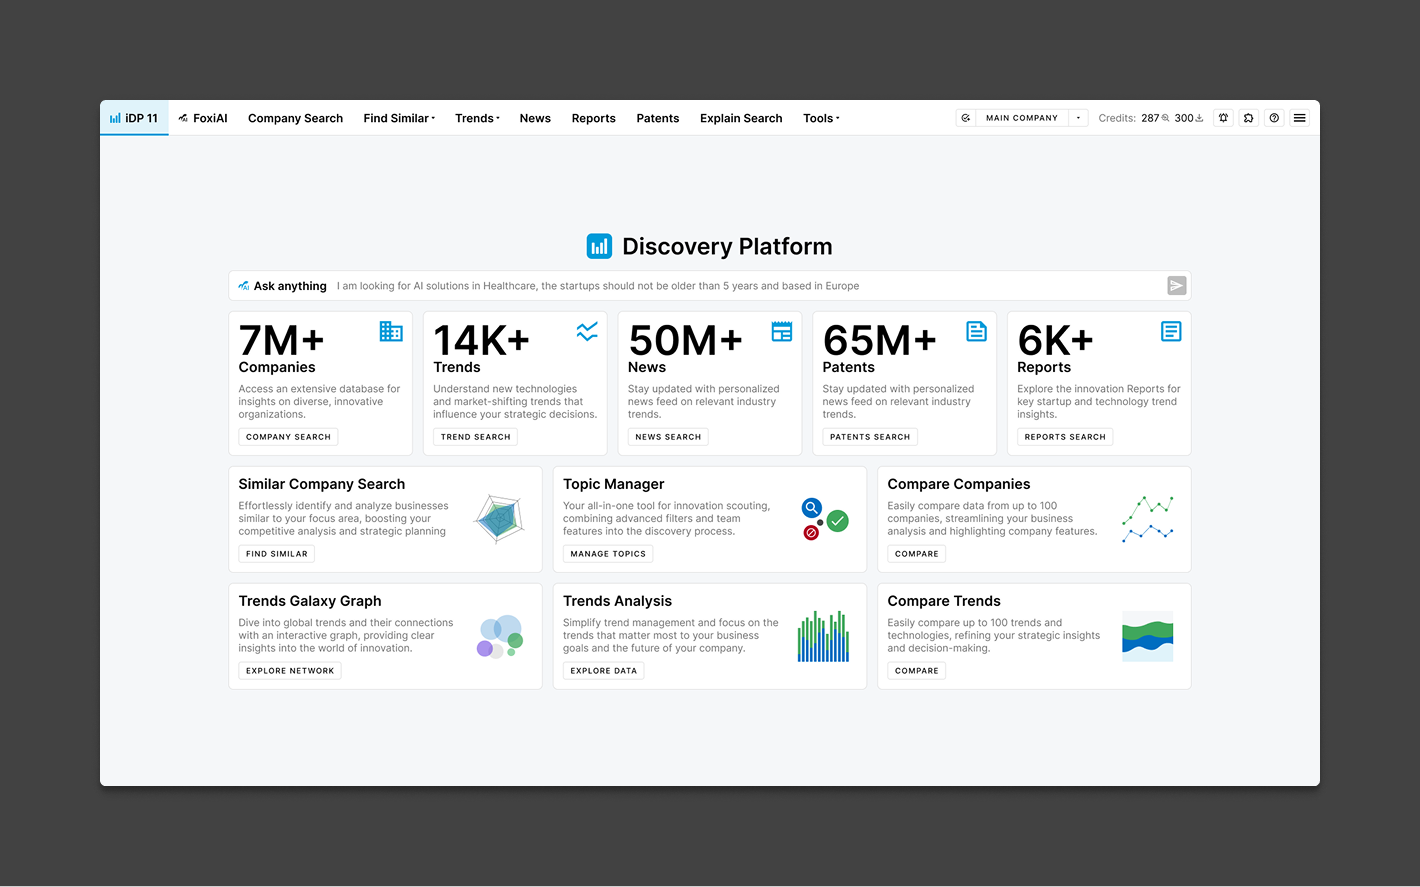Open the hamburger menu in the top bar
Screen dimensions: 1420x887
coord(1299,117)
